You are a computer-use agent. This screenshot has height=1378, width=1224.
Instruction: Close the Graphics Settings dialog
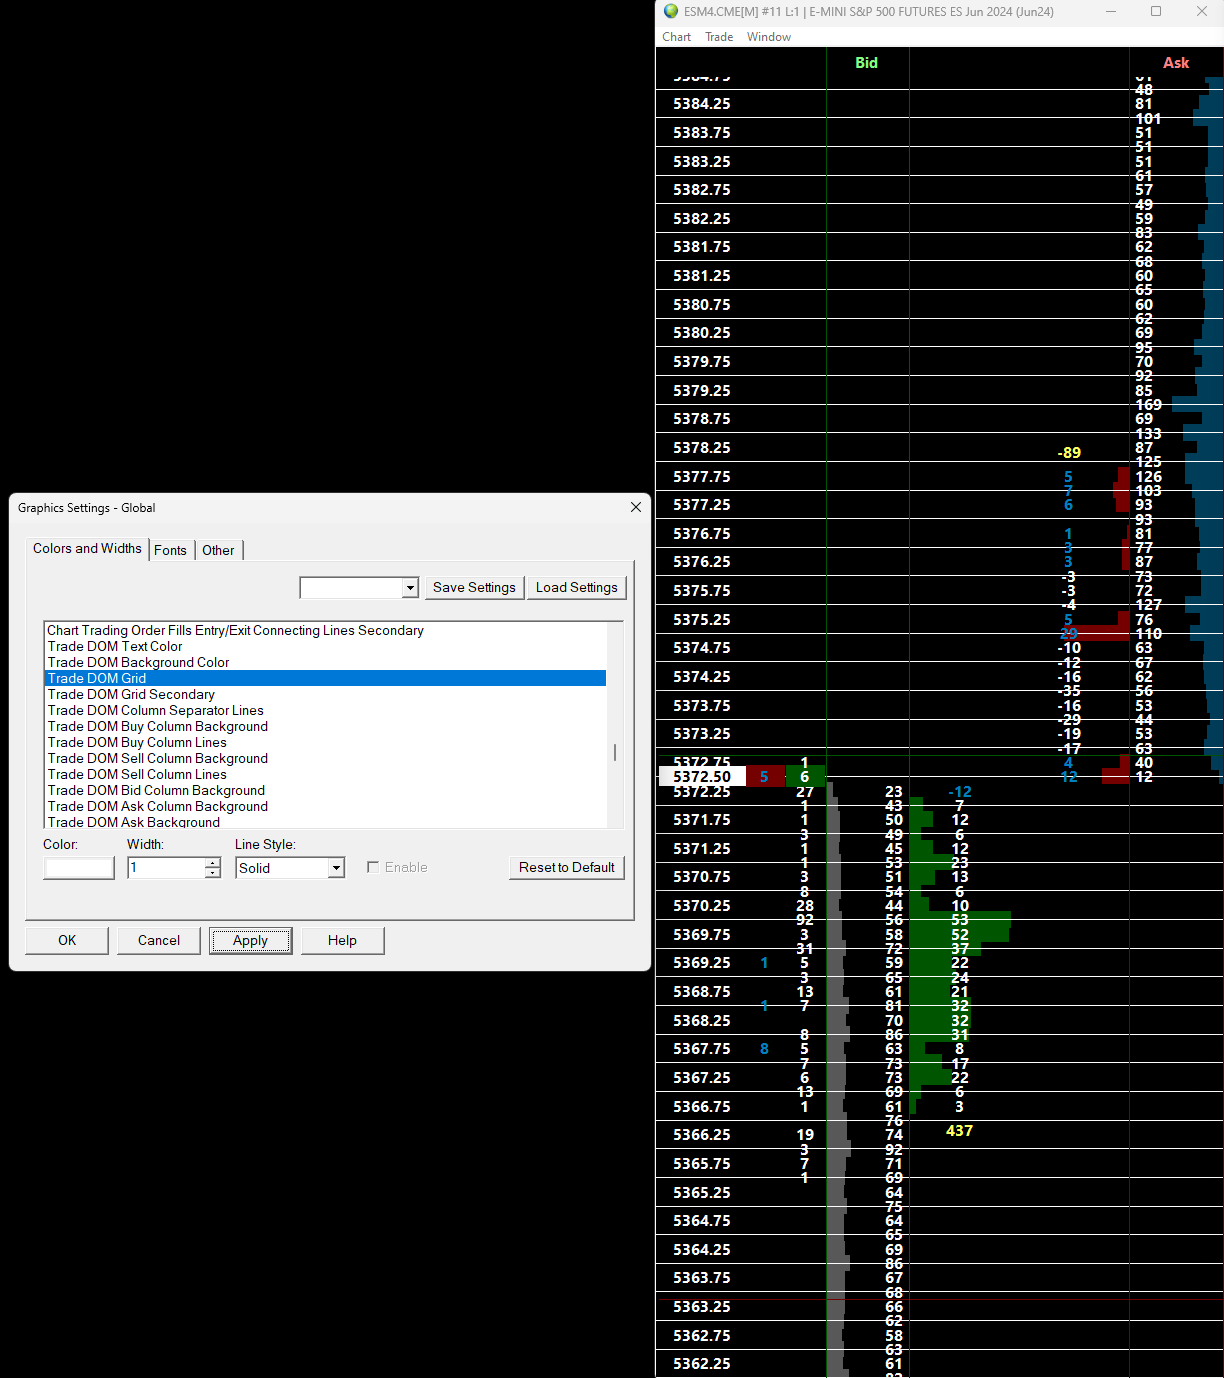click(635, 507)
